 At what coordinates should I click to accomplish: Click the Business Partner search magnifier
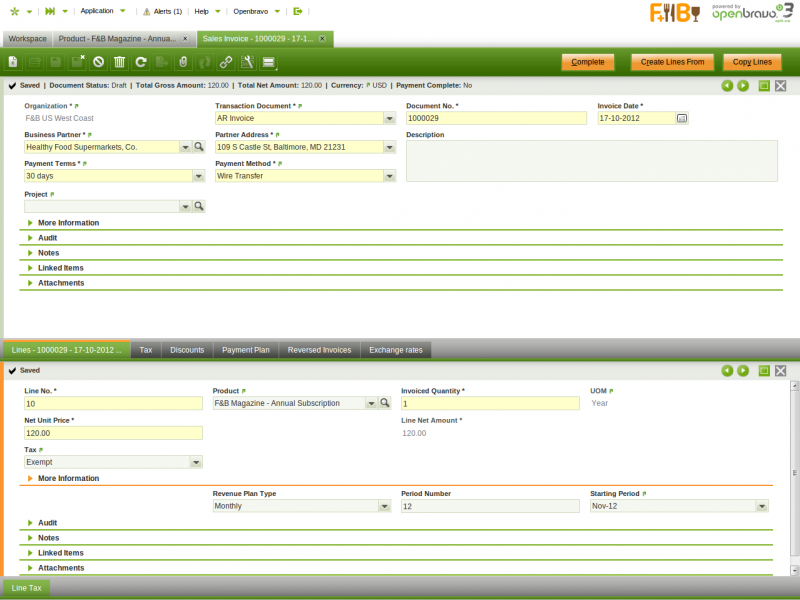pos(199,147)
